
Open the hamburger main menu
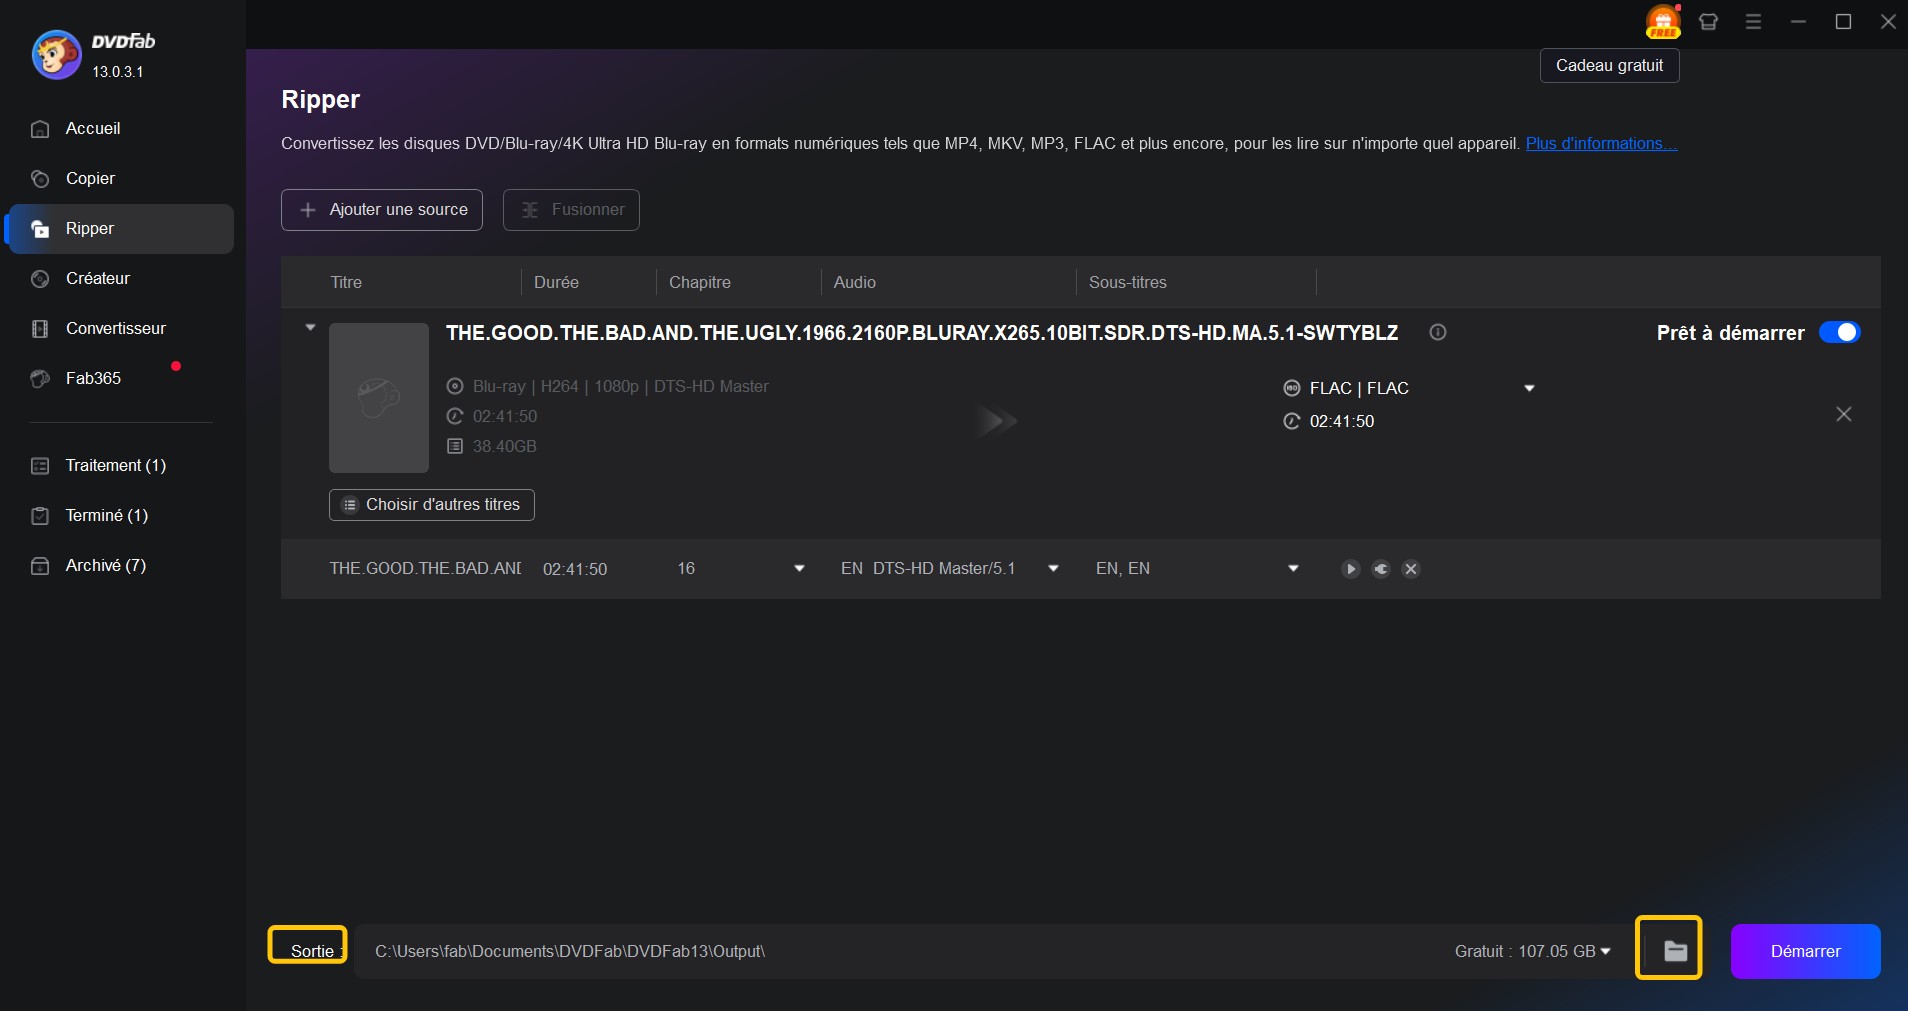pyautogui.click(x=1753, y=22)
